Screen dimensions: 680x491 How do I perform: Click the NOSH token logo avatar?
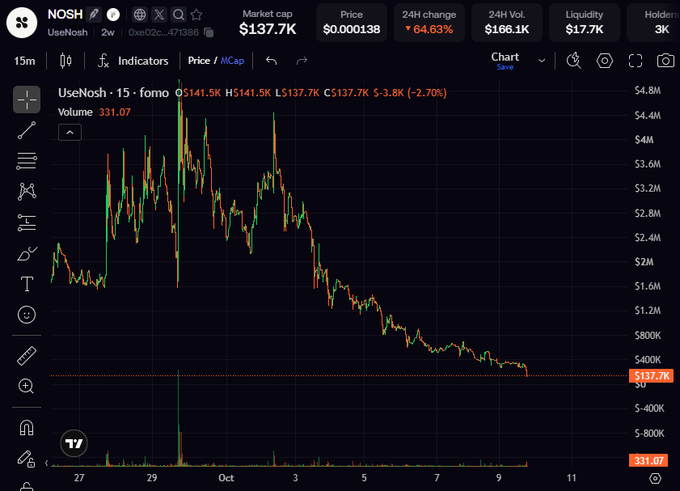click(22, 23)
